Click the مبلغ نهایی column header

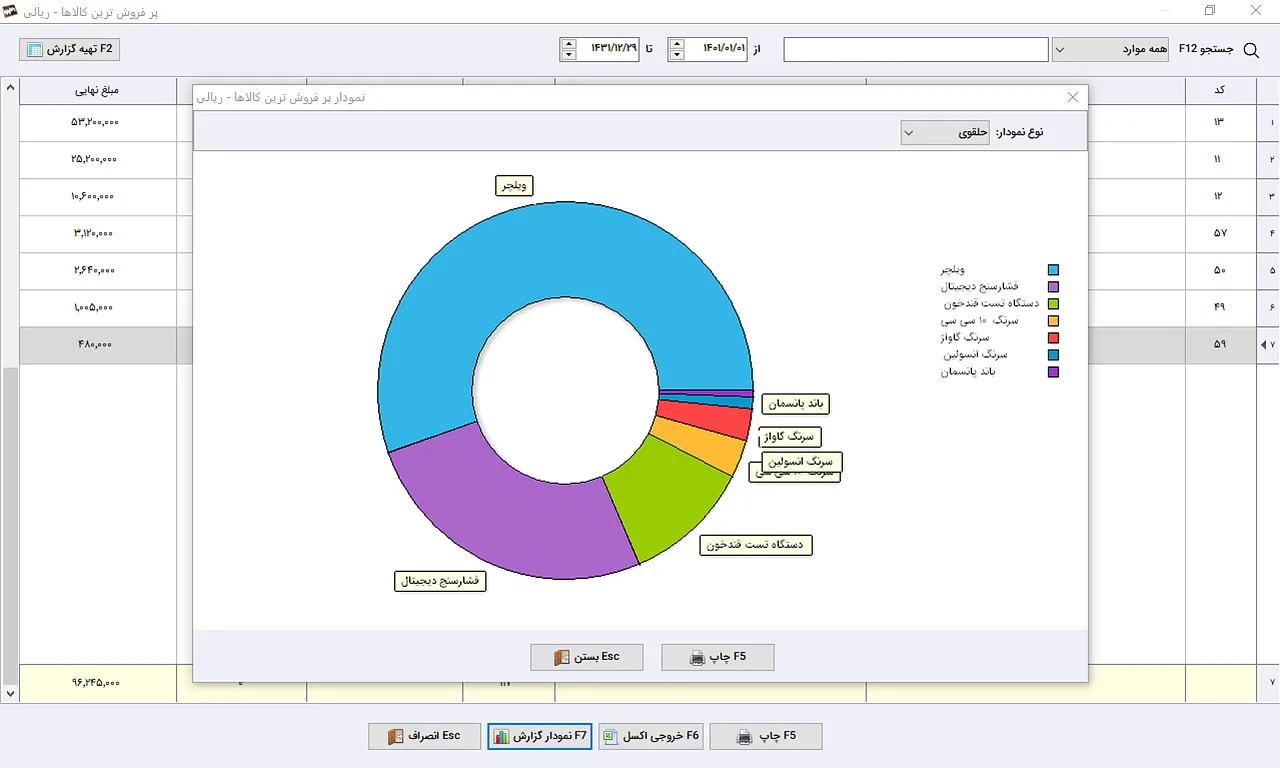(x=97, y=90)
